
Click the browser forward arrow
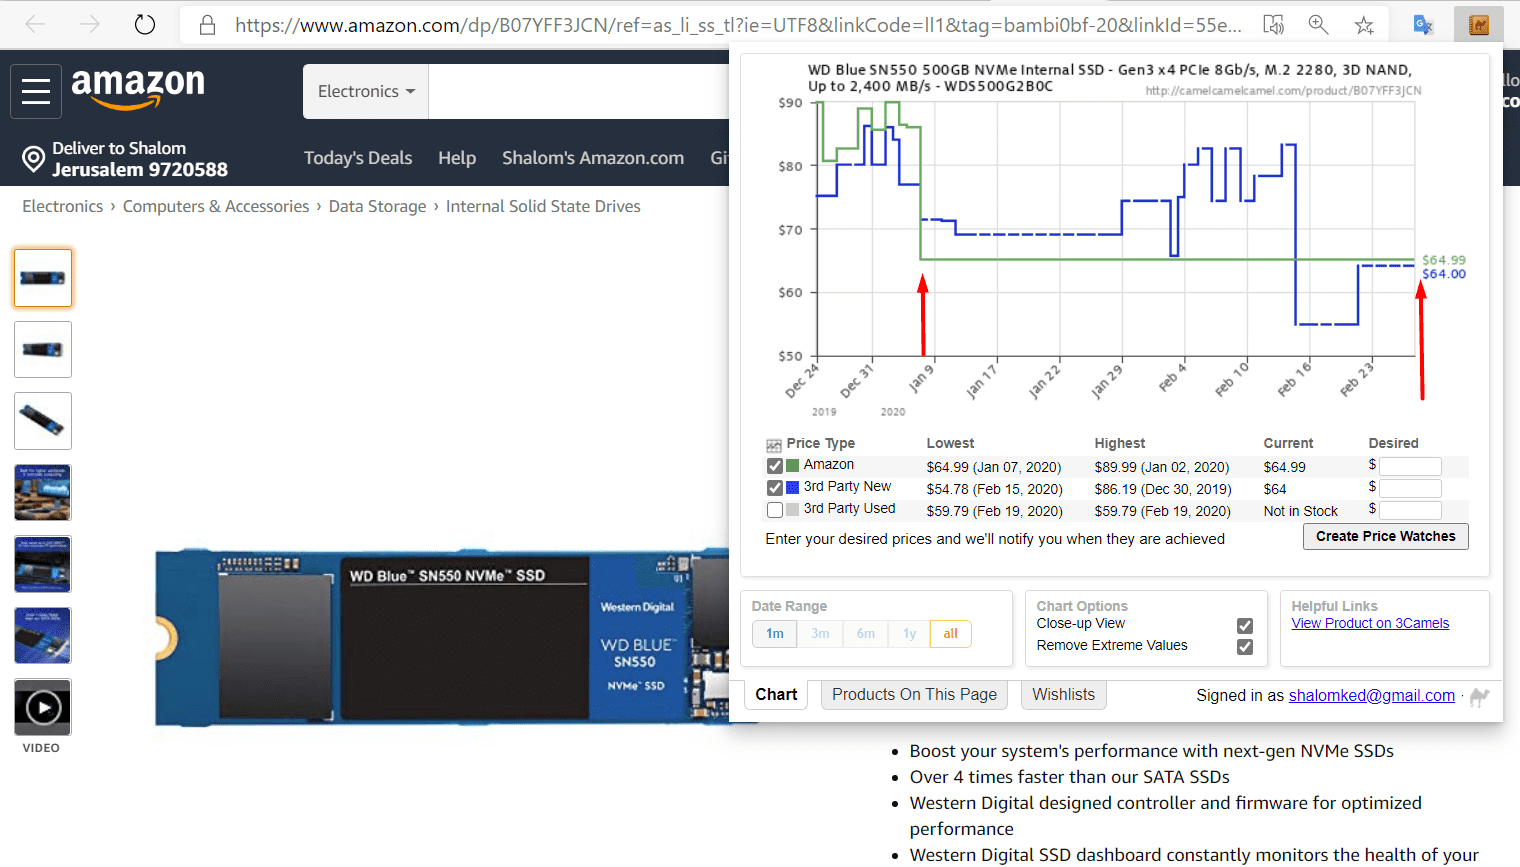[x=90, y=24]
